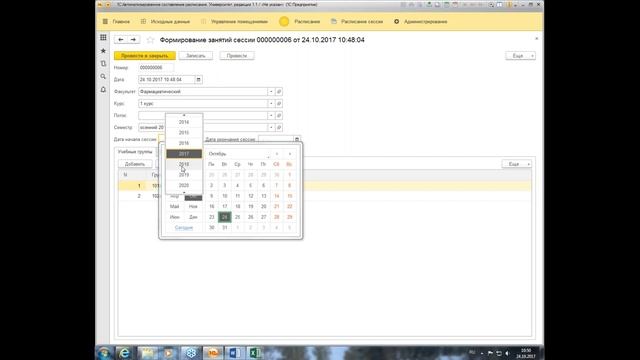This screenshot has width=640, height=360.
Task: Open search magnifier in left sidebar
Action: coord(103,76)
